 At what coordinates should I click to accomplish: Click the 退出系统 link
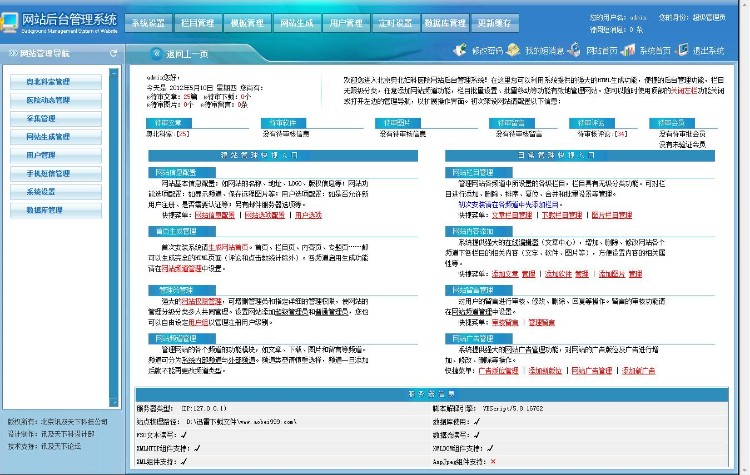pyautogui.click(x=708, y=51)
